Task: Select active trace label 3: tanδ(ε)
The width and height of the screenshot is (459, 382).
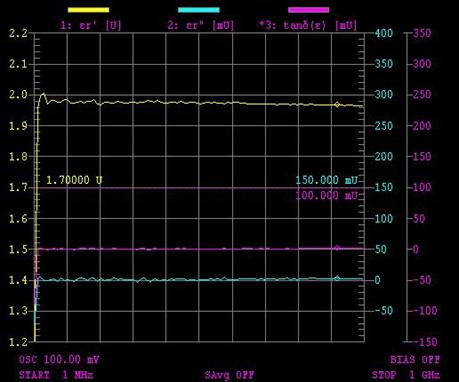Action: [x=308, y=25]
